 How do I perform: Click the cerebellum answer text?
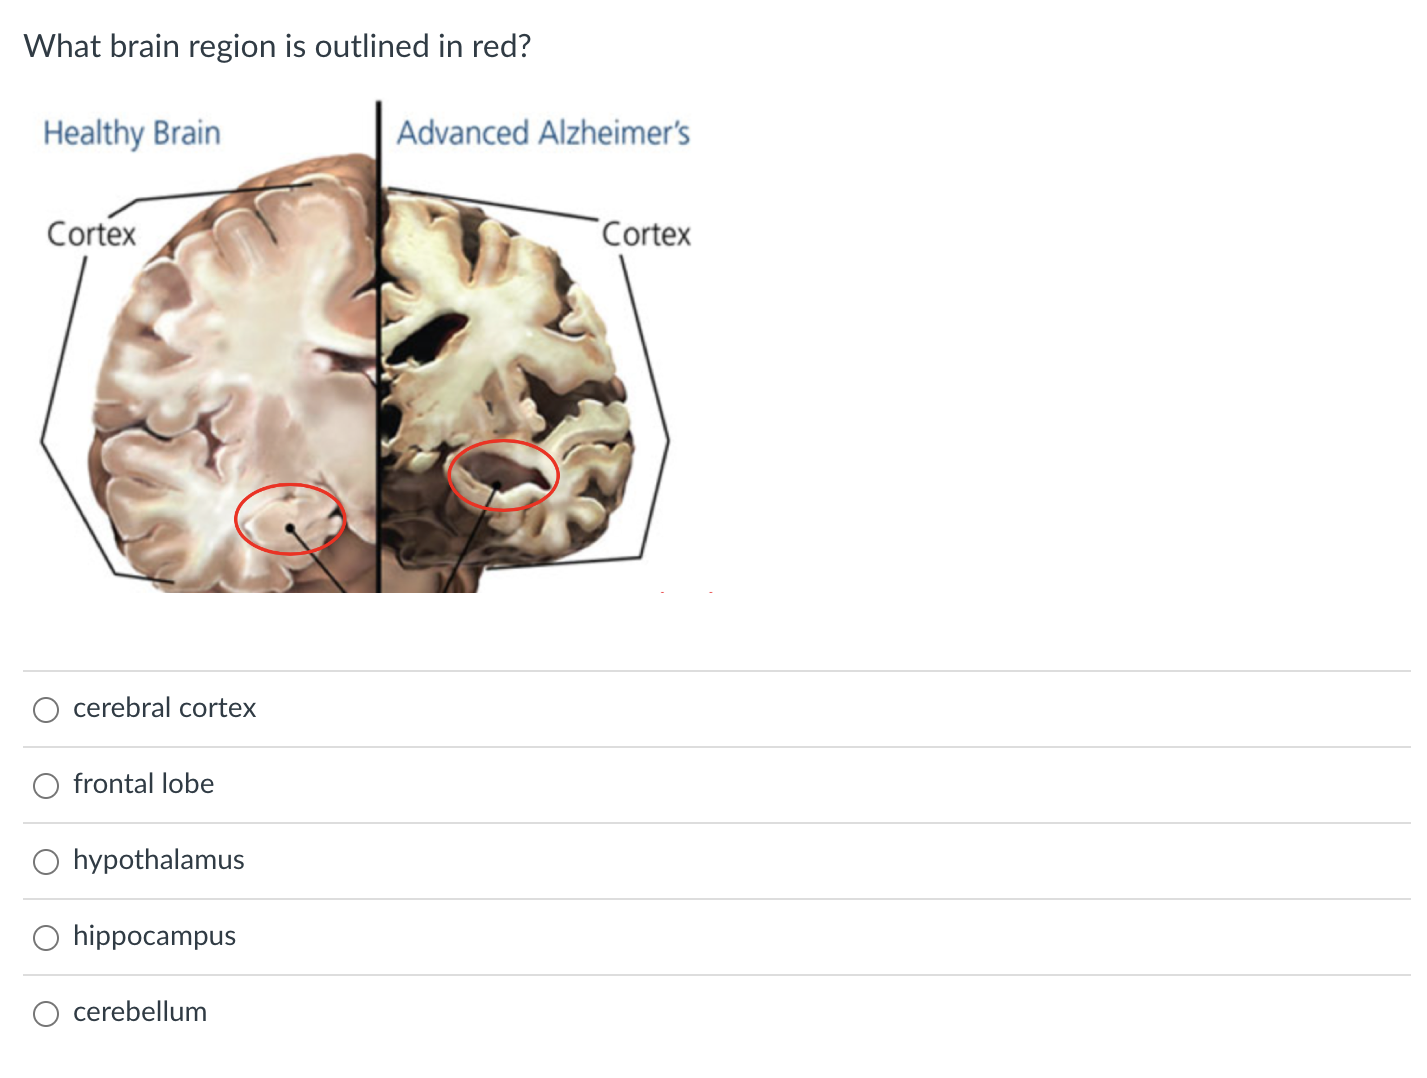pos(140,1012)
